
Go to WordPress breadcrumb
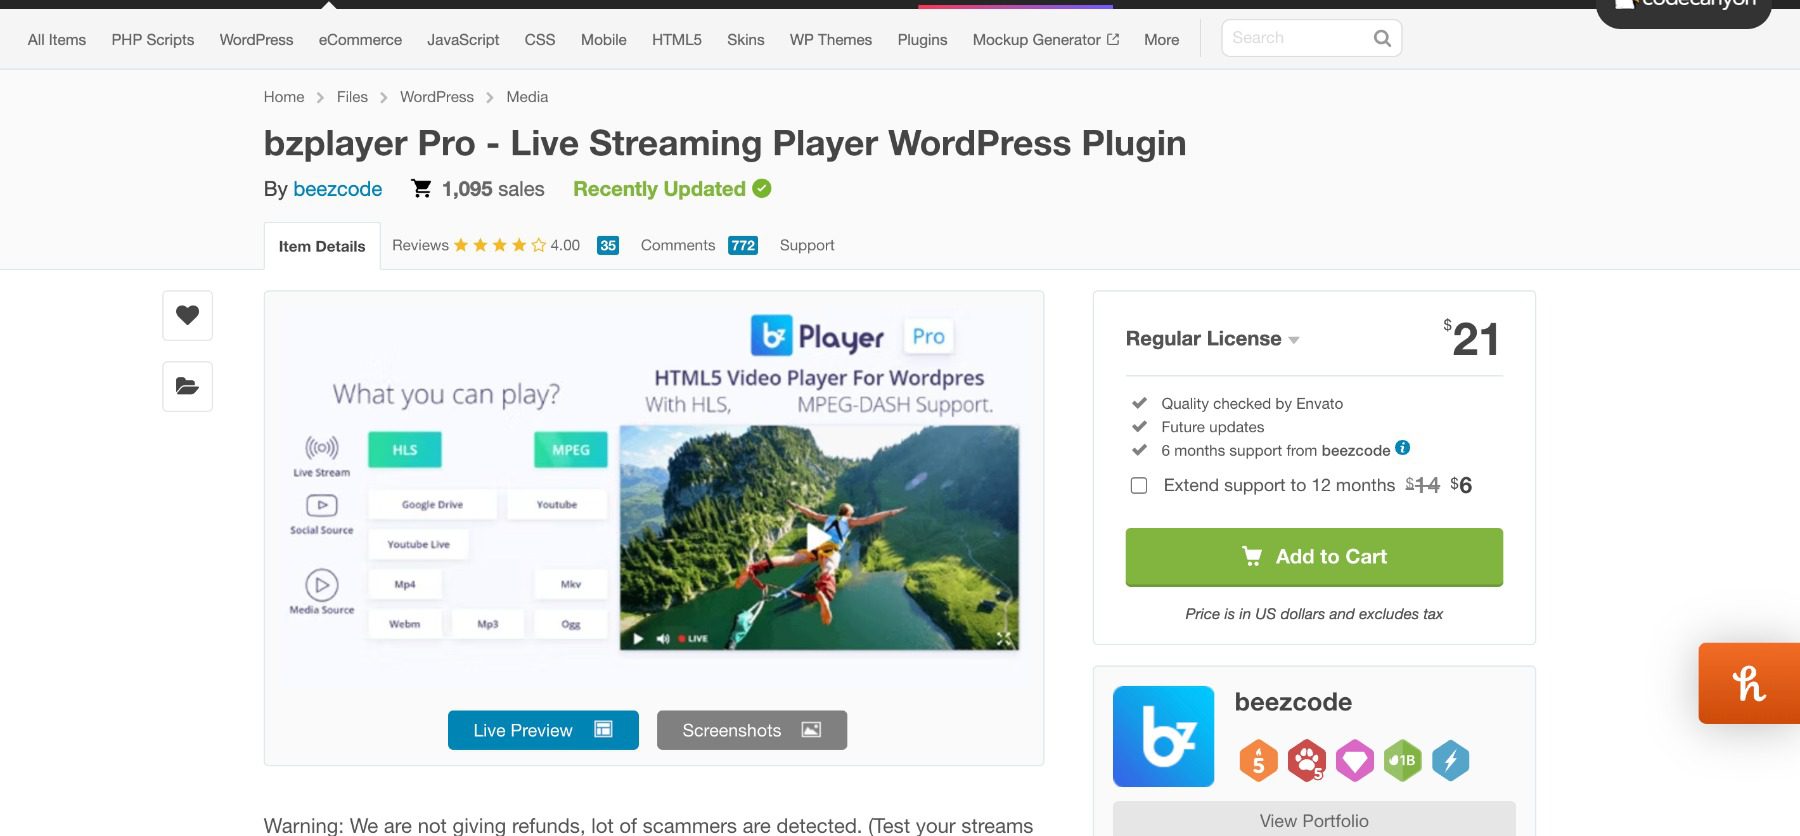coord(437,97)
